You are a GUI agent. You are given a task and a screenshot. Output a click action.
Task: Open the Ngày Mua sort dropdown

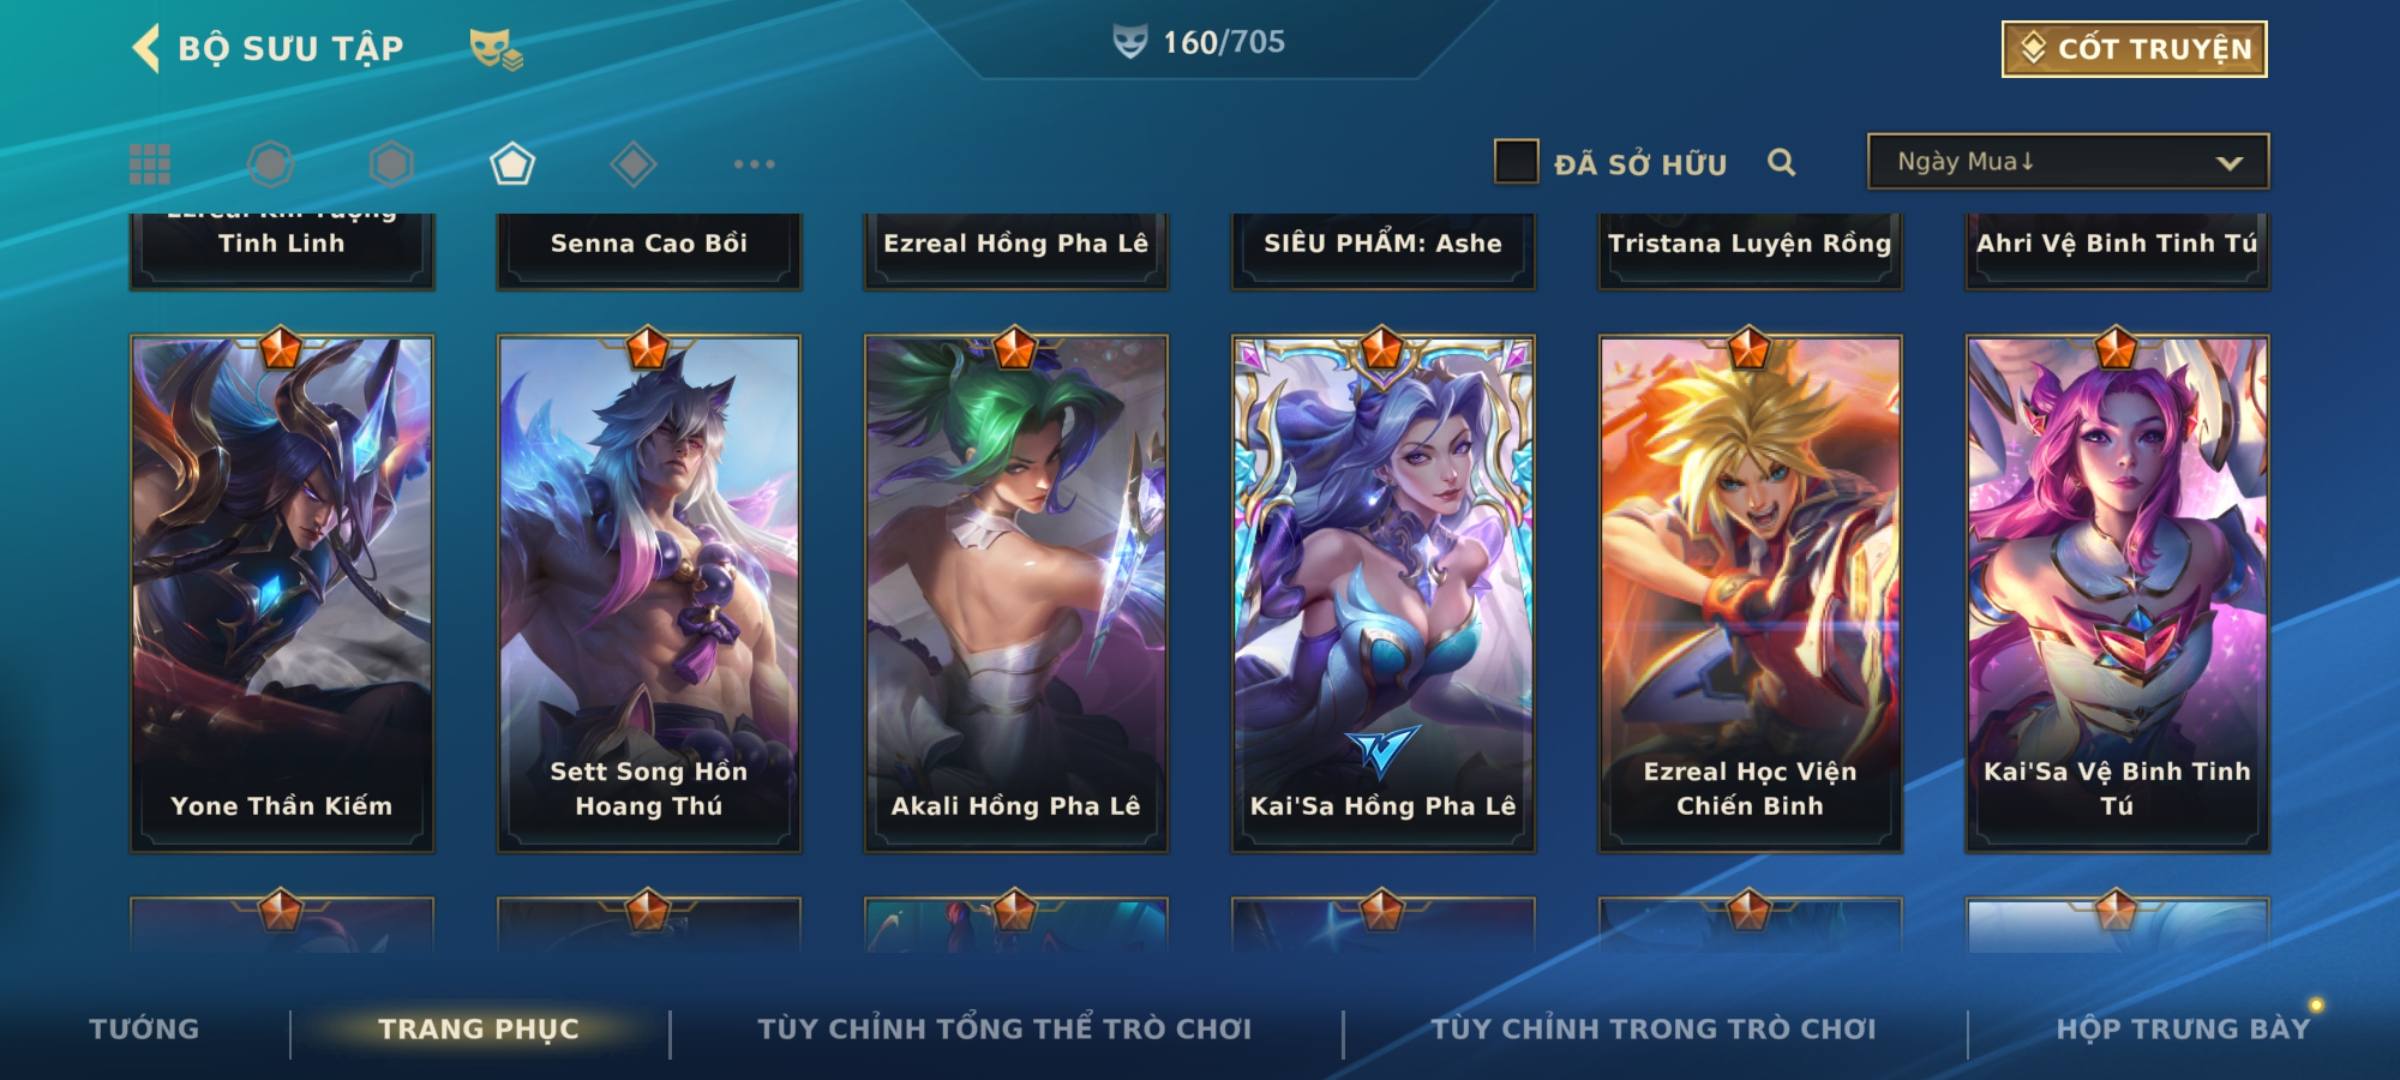coord(2068,161)
